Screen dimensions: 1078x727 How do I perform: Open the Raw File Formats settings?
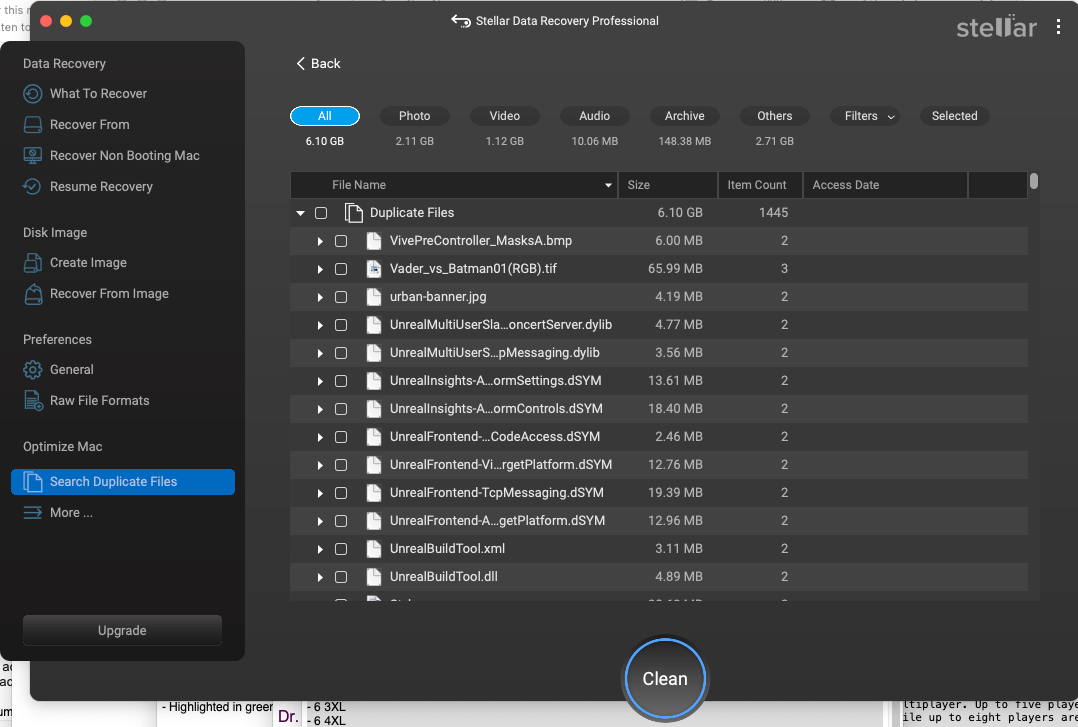pos(32,400)
